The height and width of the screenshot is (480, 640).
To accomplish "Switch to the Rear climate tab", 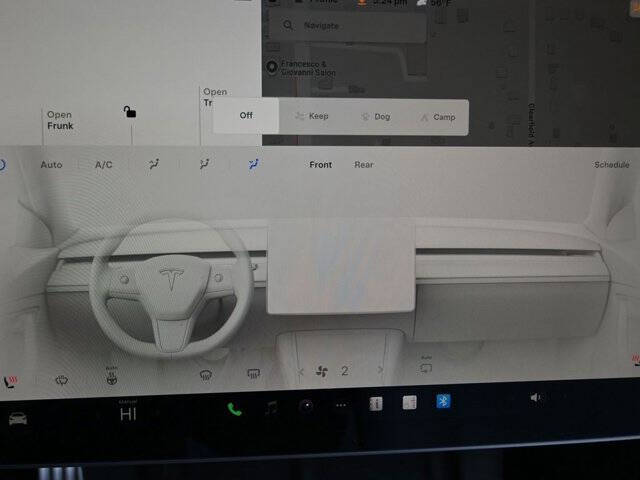I will pyautogui.click(x=364, y=165).
